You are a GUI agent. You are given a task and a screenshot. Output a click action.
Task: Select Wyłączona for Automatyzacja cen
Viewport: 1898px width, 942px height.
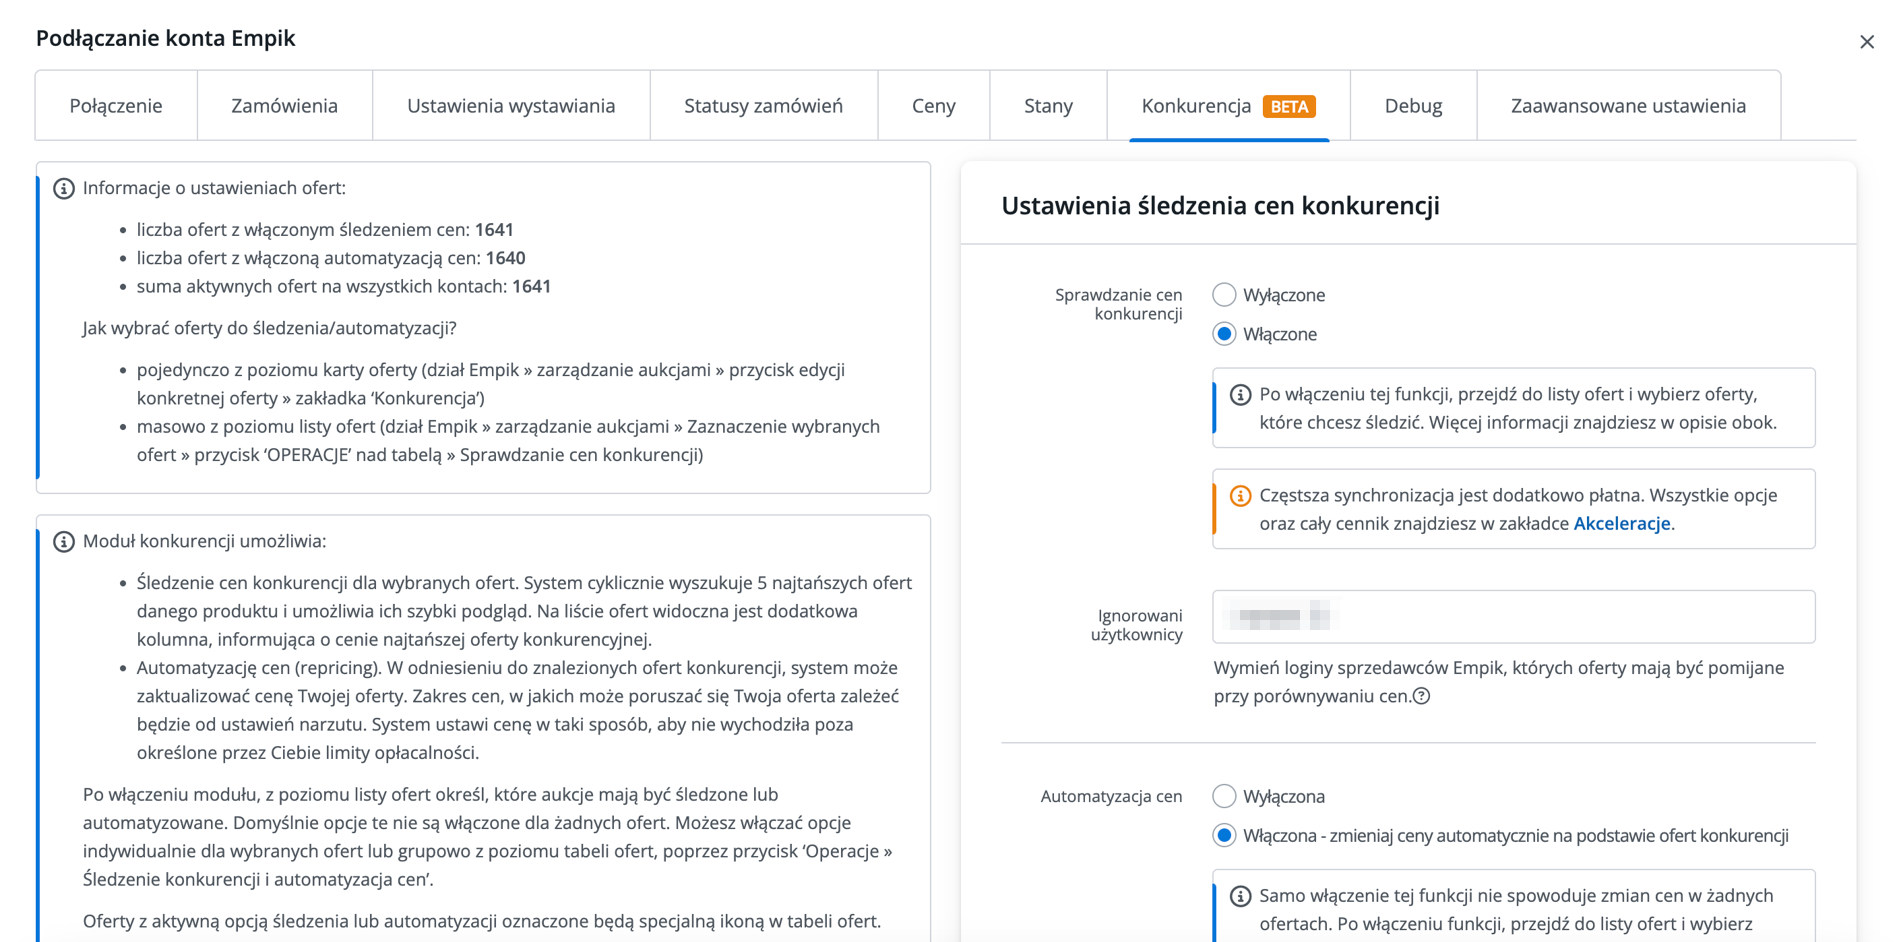[x=1224, y=796]
